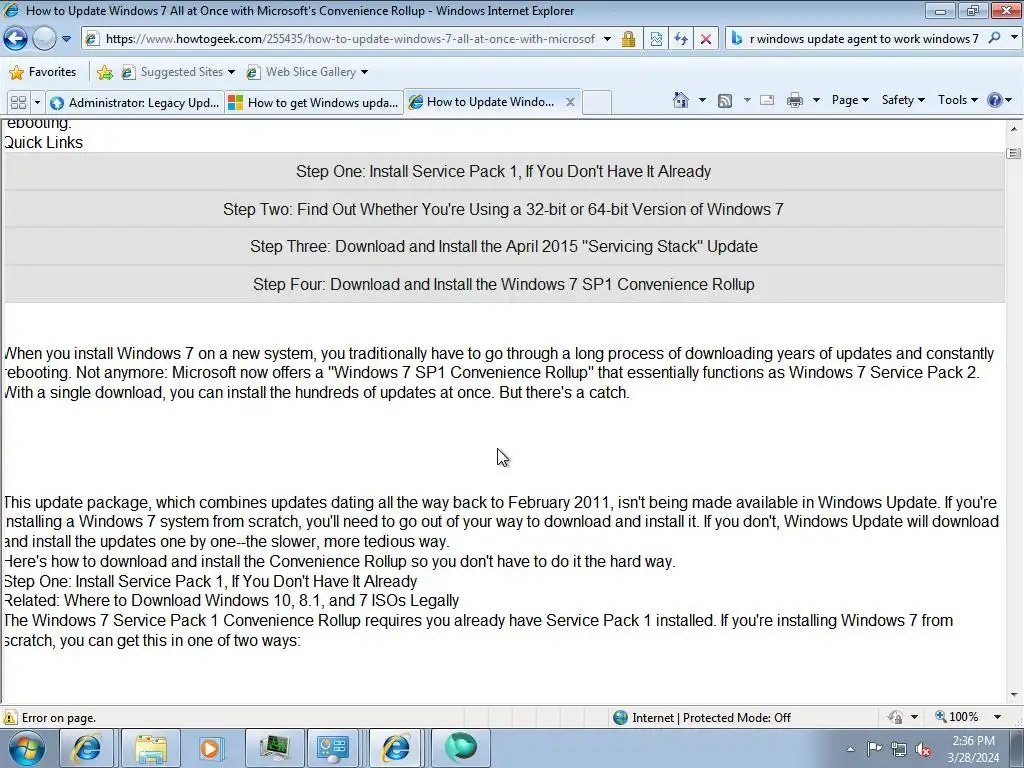Open the Favorites star button
Viewport: 1024px width, 768px height.
point(43,72)
